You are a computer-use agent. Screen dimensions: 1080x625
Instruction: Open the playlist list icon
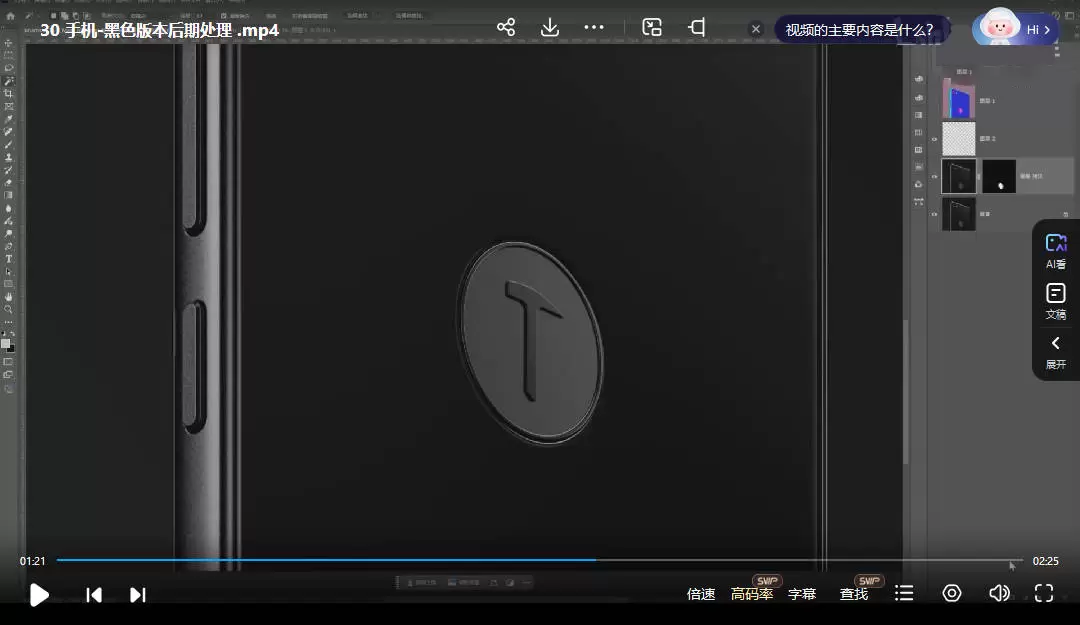tap(904, 594)
